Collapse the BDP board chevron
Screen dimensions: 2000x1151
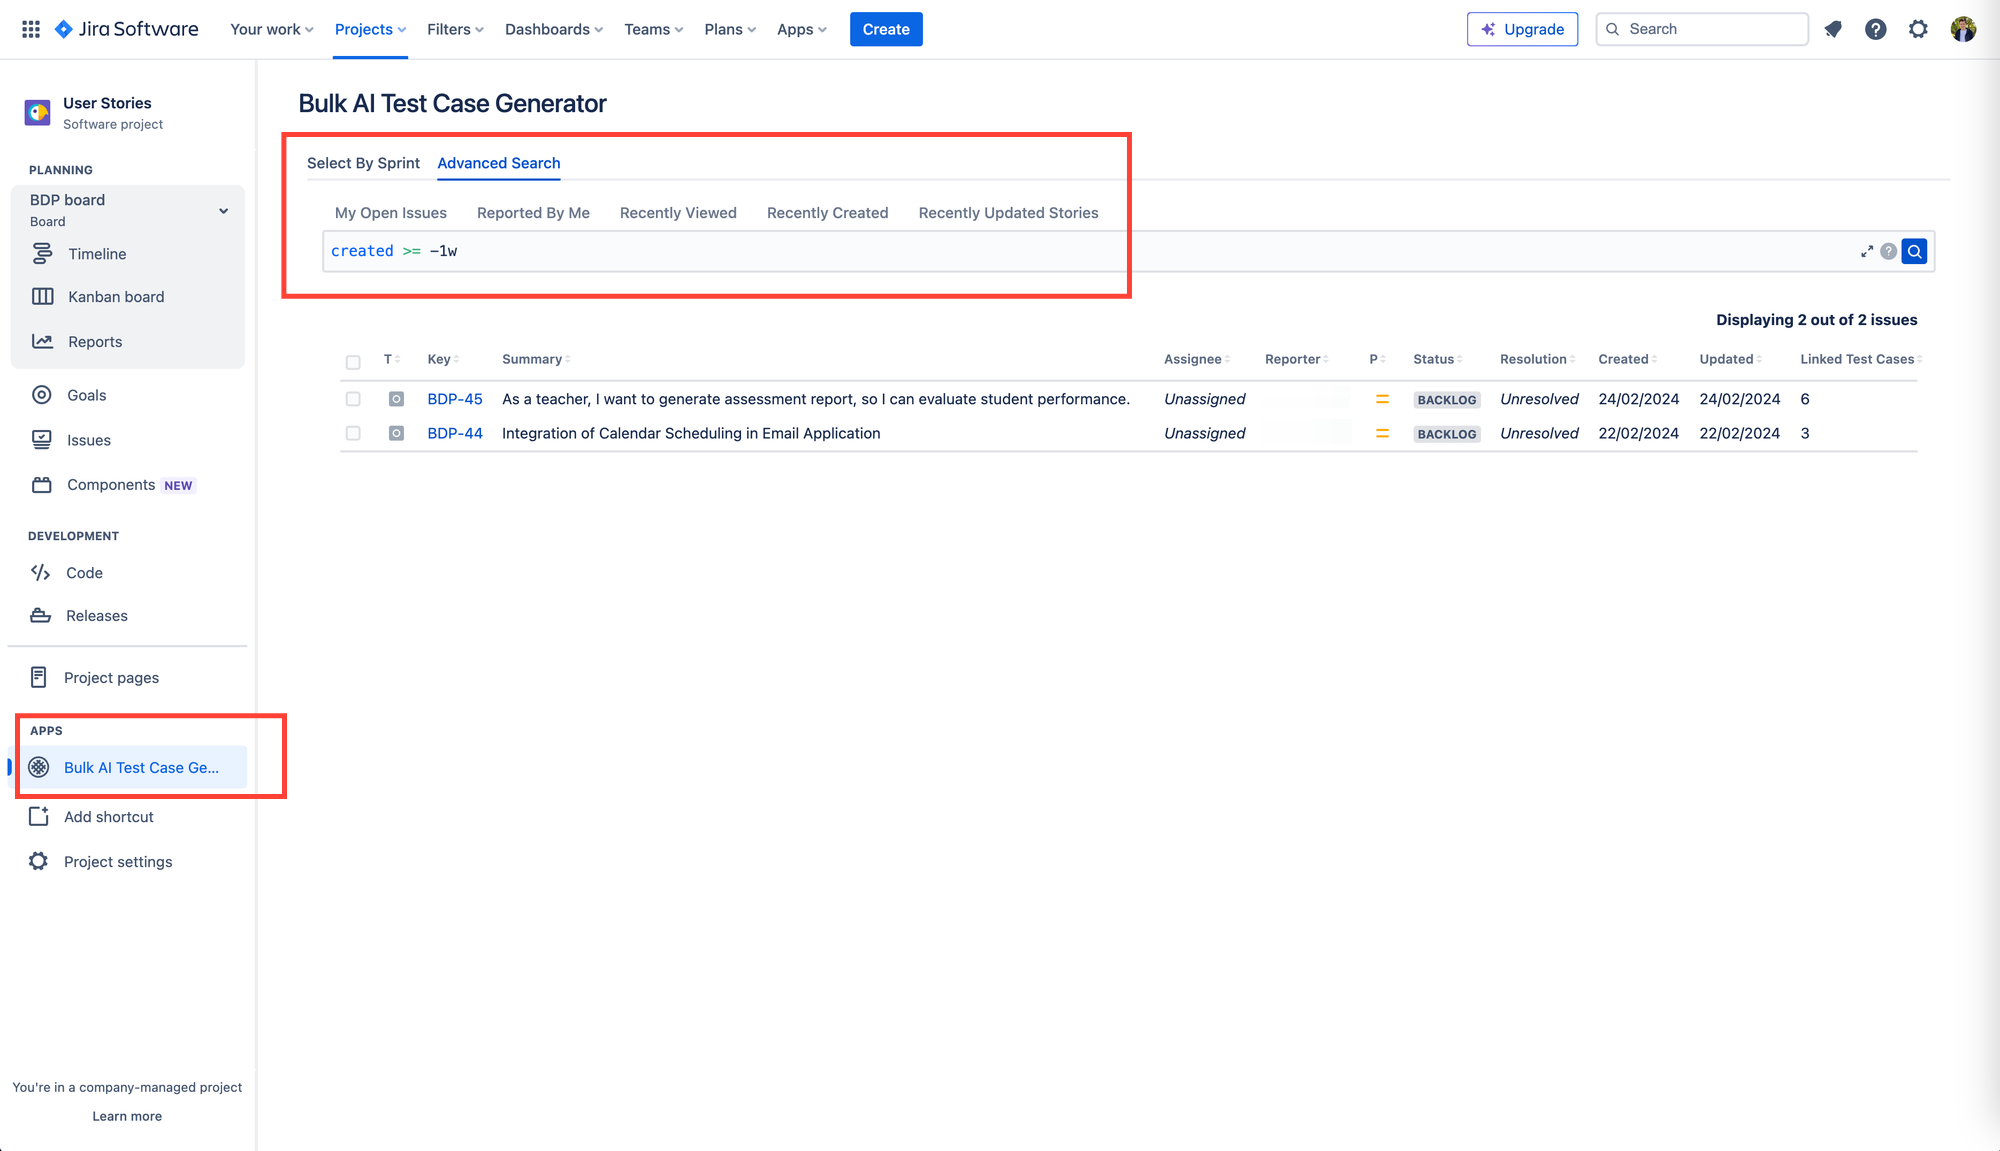pyautogui.click(x=224, y=211)
